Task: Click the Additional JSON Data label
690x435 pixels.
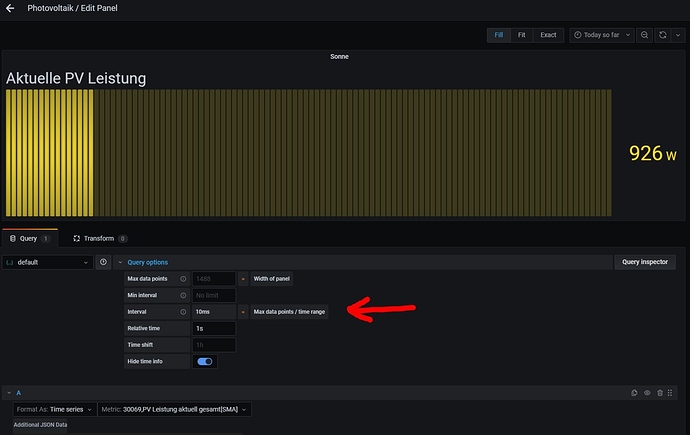Action: [40, 425]
